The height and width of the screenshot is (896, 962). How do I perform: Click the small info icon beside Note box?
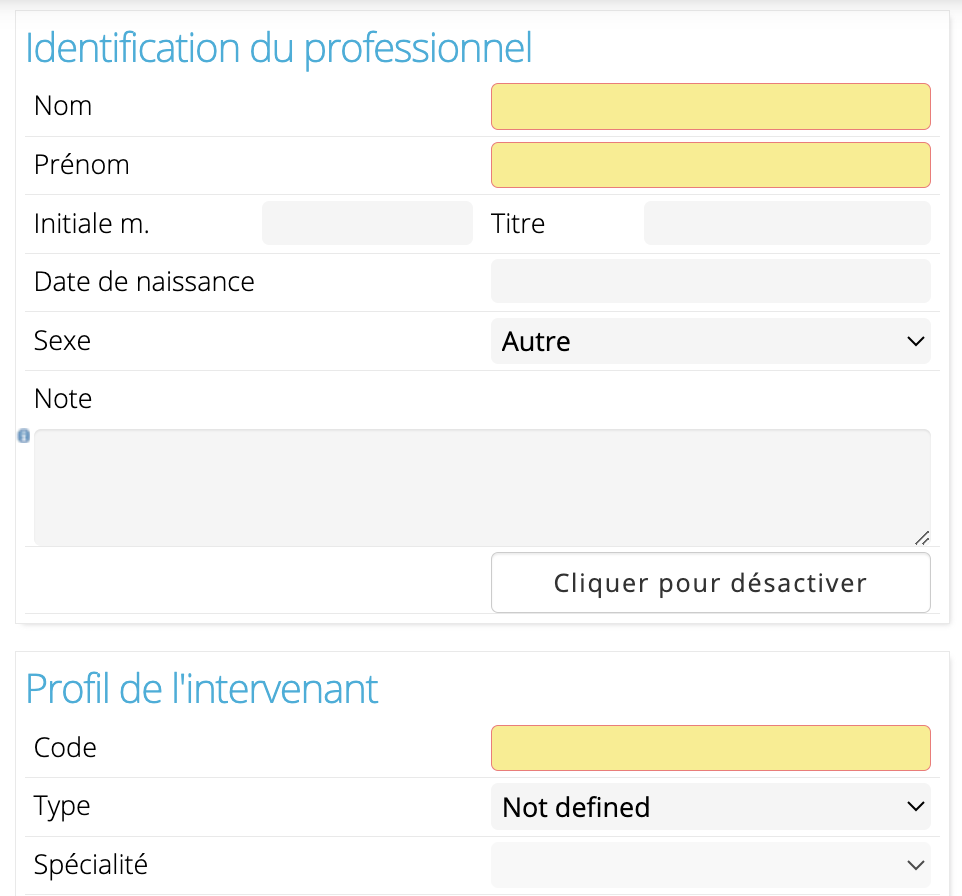coord(23,436)
